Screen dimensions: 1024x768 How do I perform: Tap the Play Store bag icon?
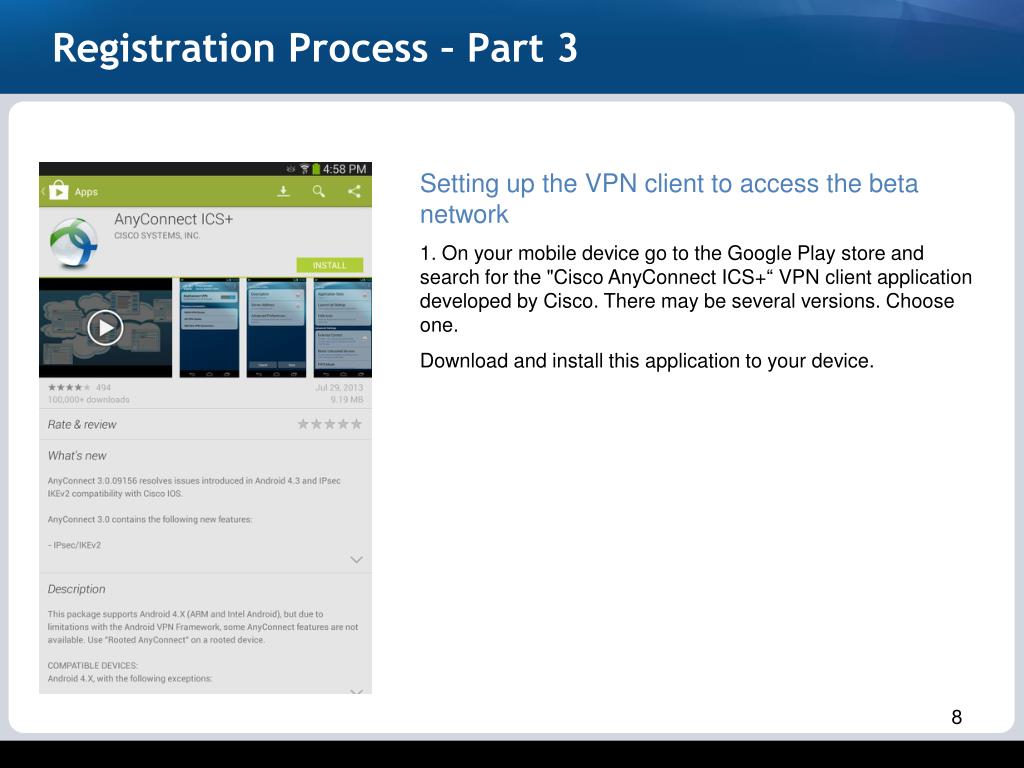pyautogui.click(x=58, y=191)
